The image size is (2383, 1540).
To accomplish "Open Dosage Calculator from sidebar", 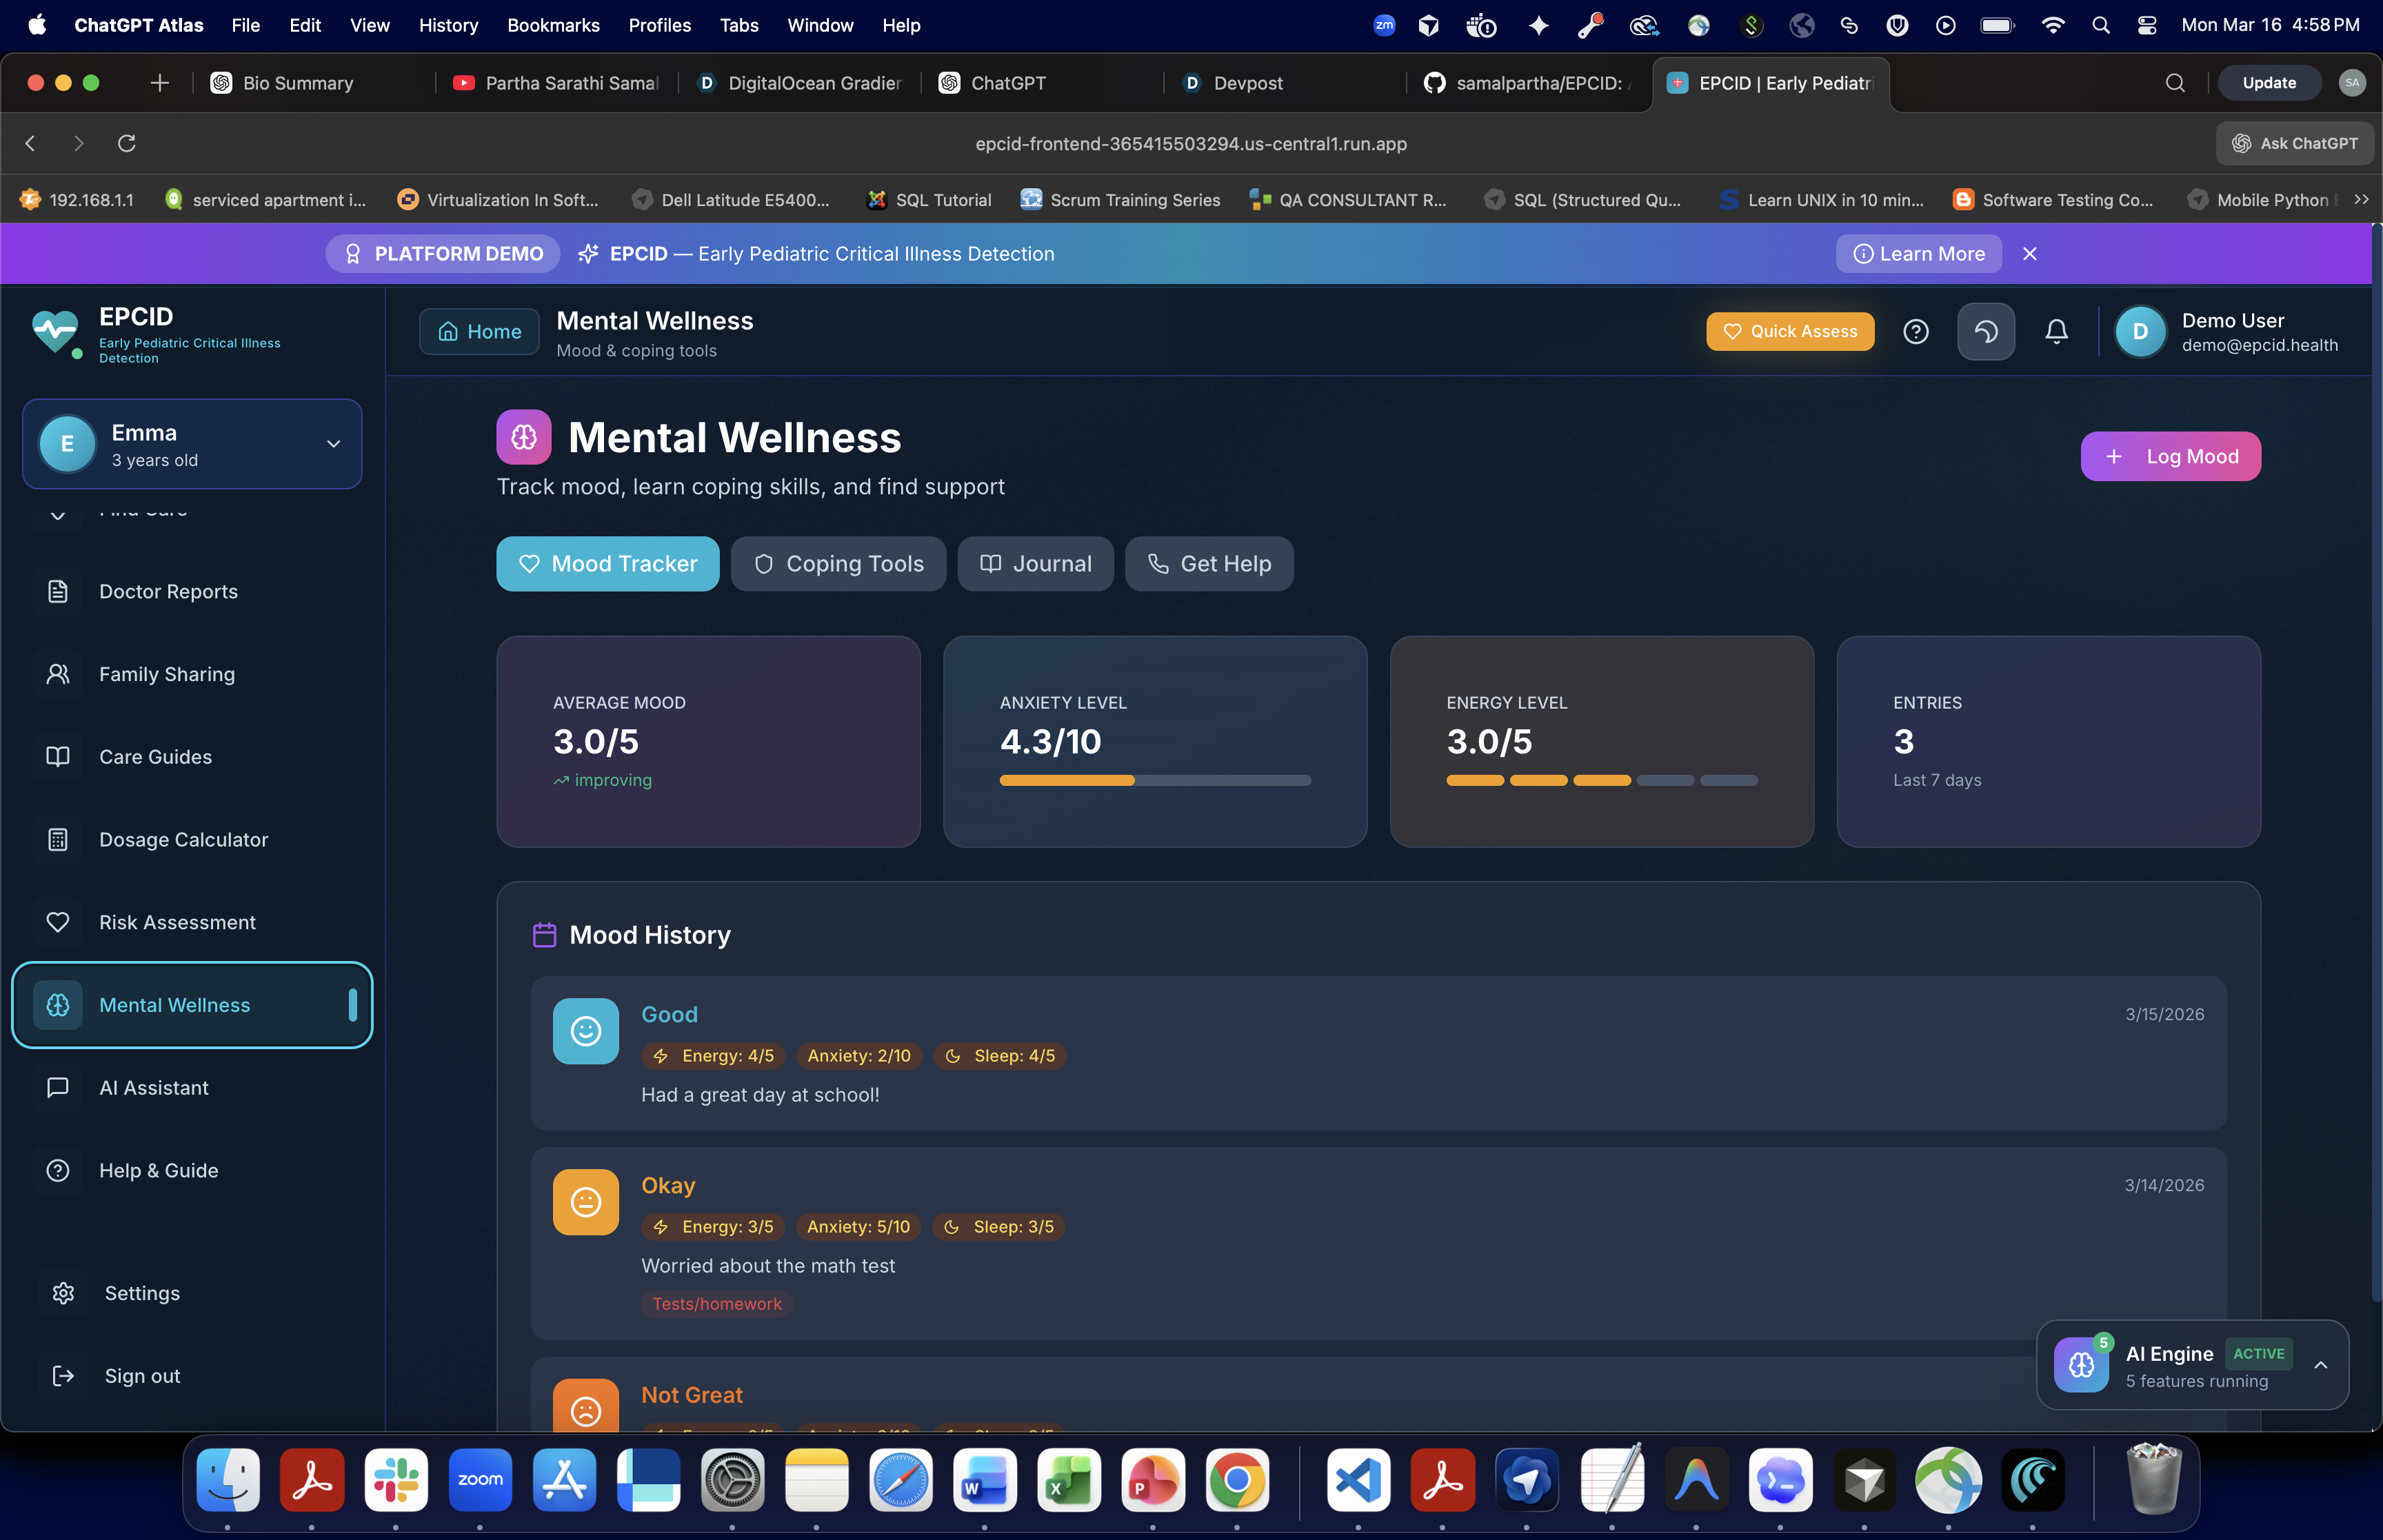I will click(x=183, y=839).
